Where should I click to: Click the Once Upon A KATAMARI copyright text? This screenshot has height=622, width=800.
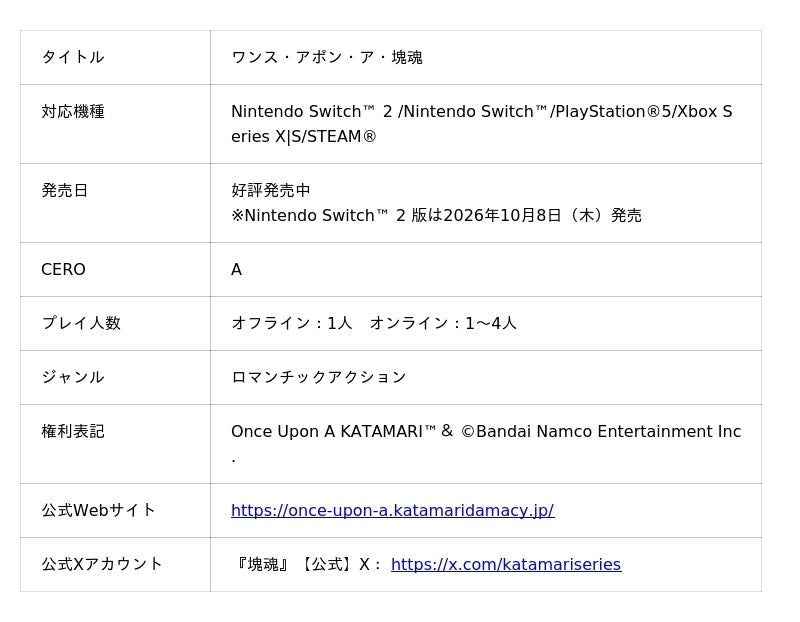(x=486, y=443)
